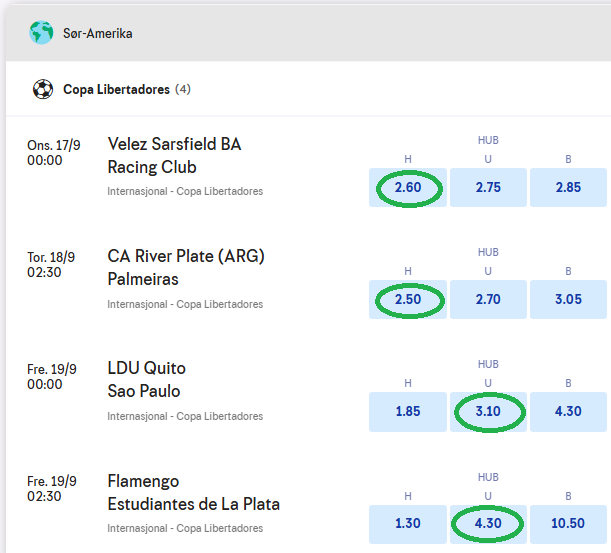Open the Velez Sarsfield BA vs Racing Club match
The height and width of the screenshot is (553, 611).
click(174, 155)
